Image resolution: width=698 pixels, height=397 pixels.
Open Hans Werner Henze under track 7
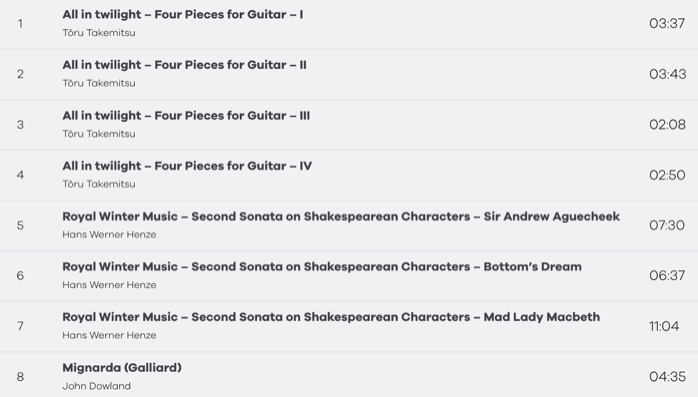pyautogui.click(x=109, y=336)
